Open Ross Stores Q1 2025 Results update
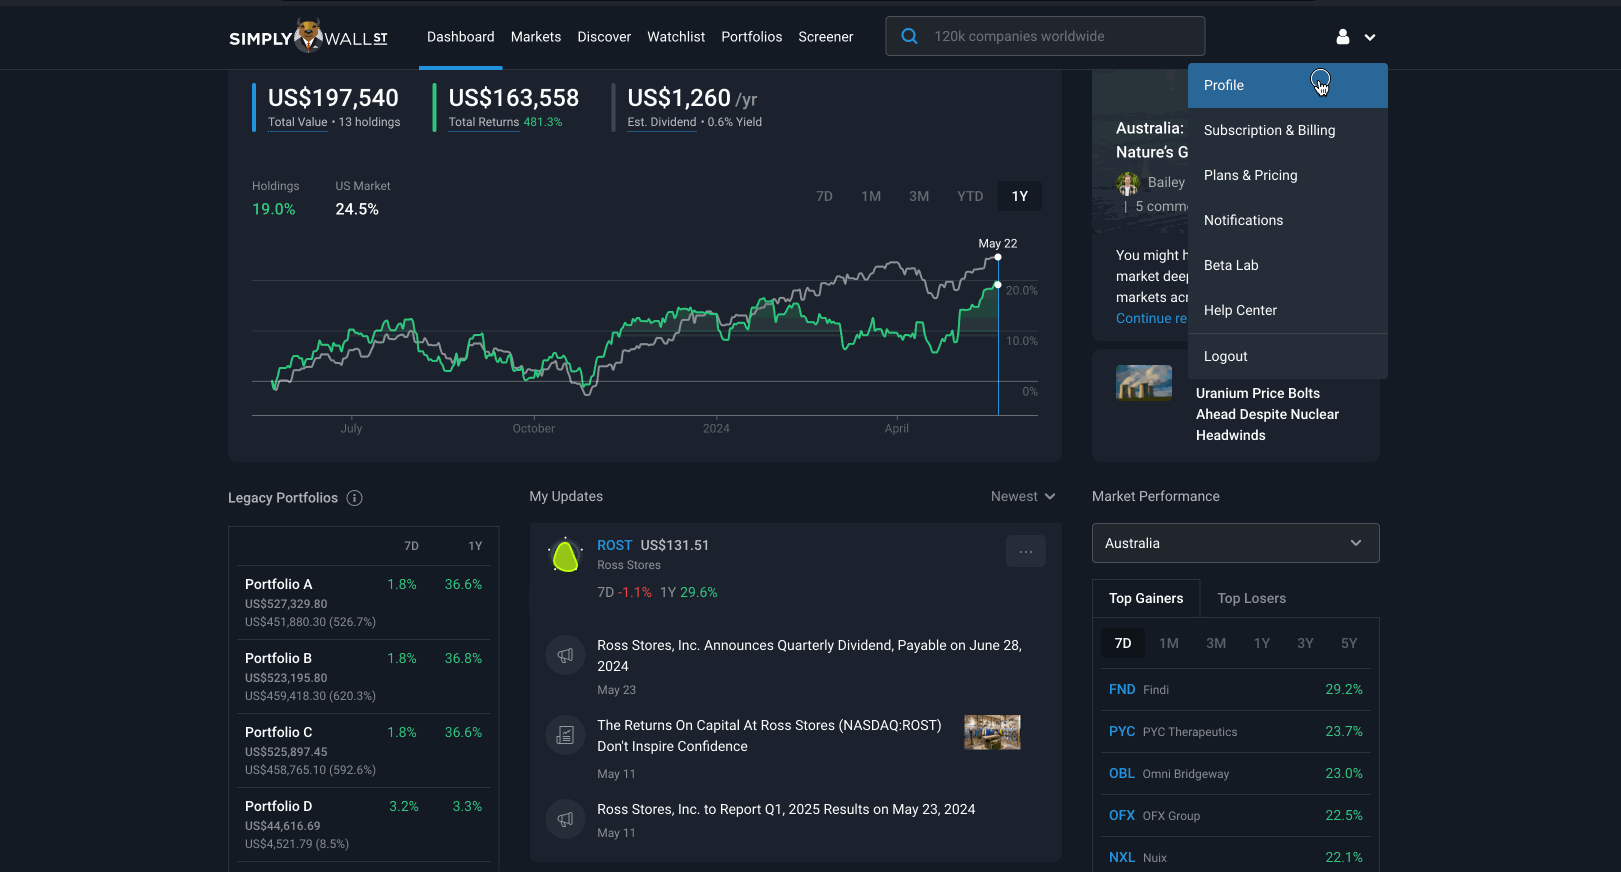 pos(786,809)
